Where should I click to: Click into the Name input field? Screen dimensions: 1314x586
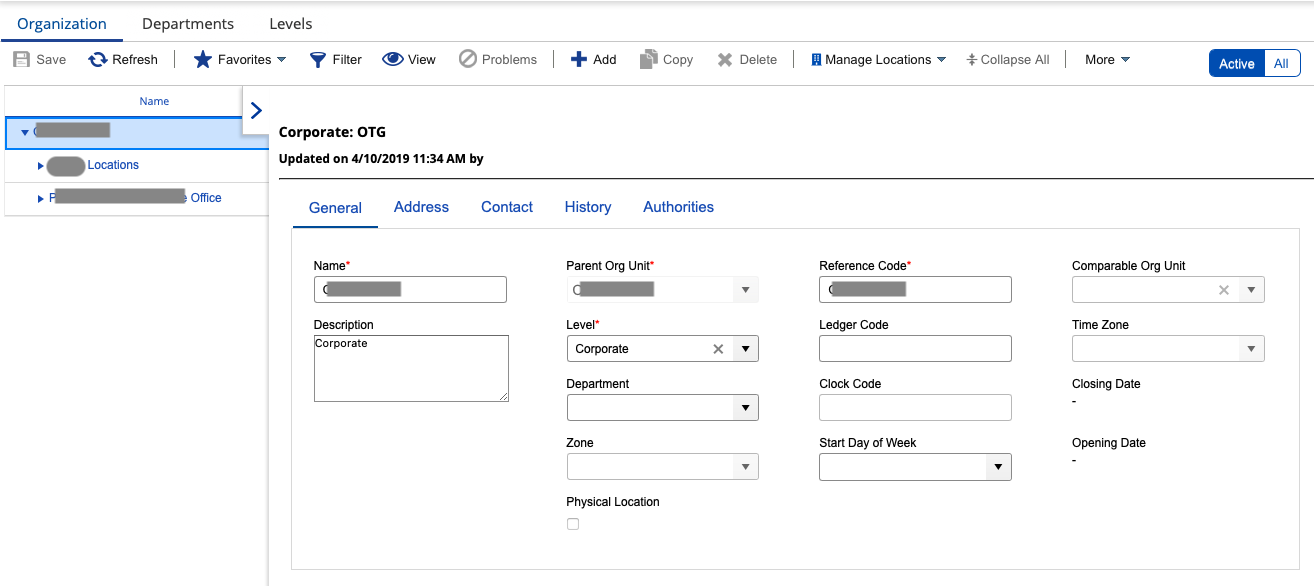point(410,290)
